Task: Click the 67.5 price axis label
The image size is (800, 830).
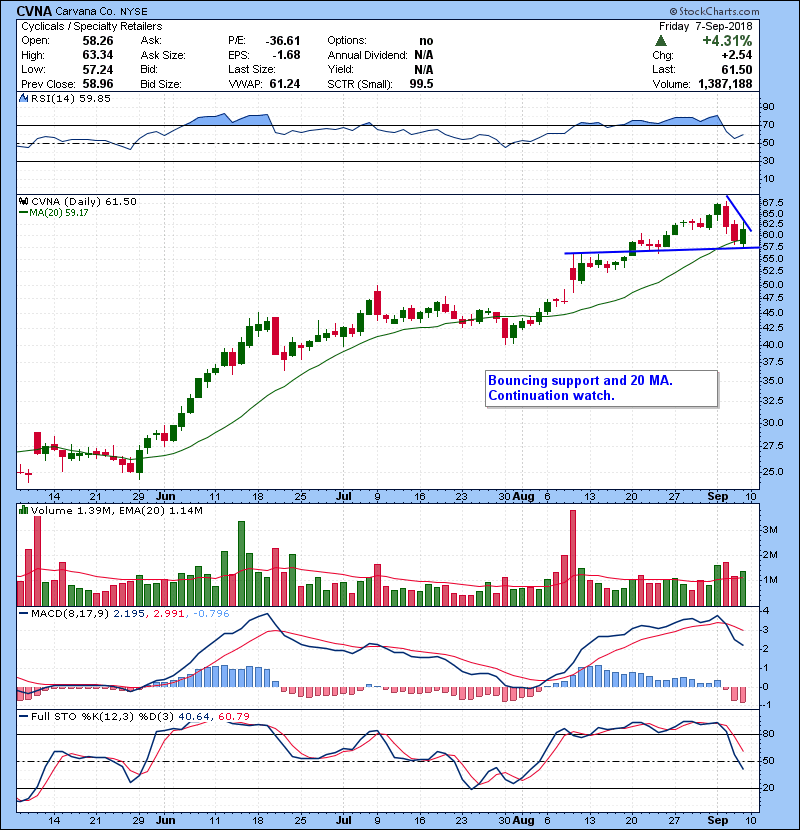Action: tap(772, 203)
